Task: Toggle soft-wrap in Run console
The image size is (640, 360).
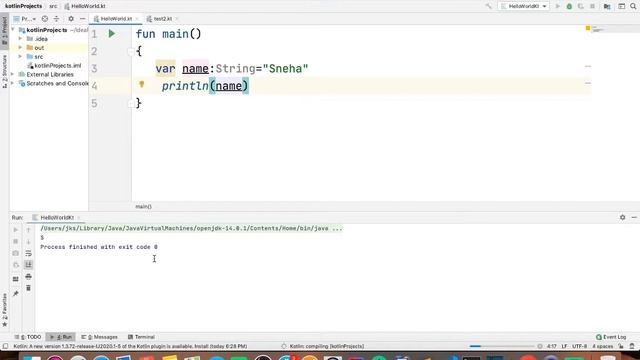Action: coord(29,253)
